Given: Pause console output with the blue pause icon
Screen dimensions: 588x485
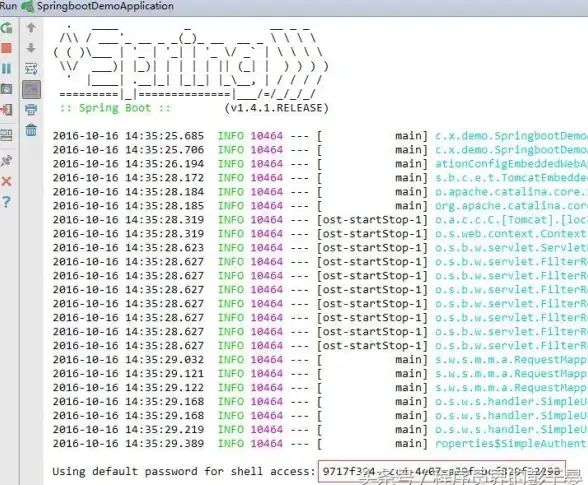Looking at the screenshot, I should 6,69.
